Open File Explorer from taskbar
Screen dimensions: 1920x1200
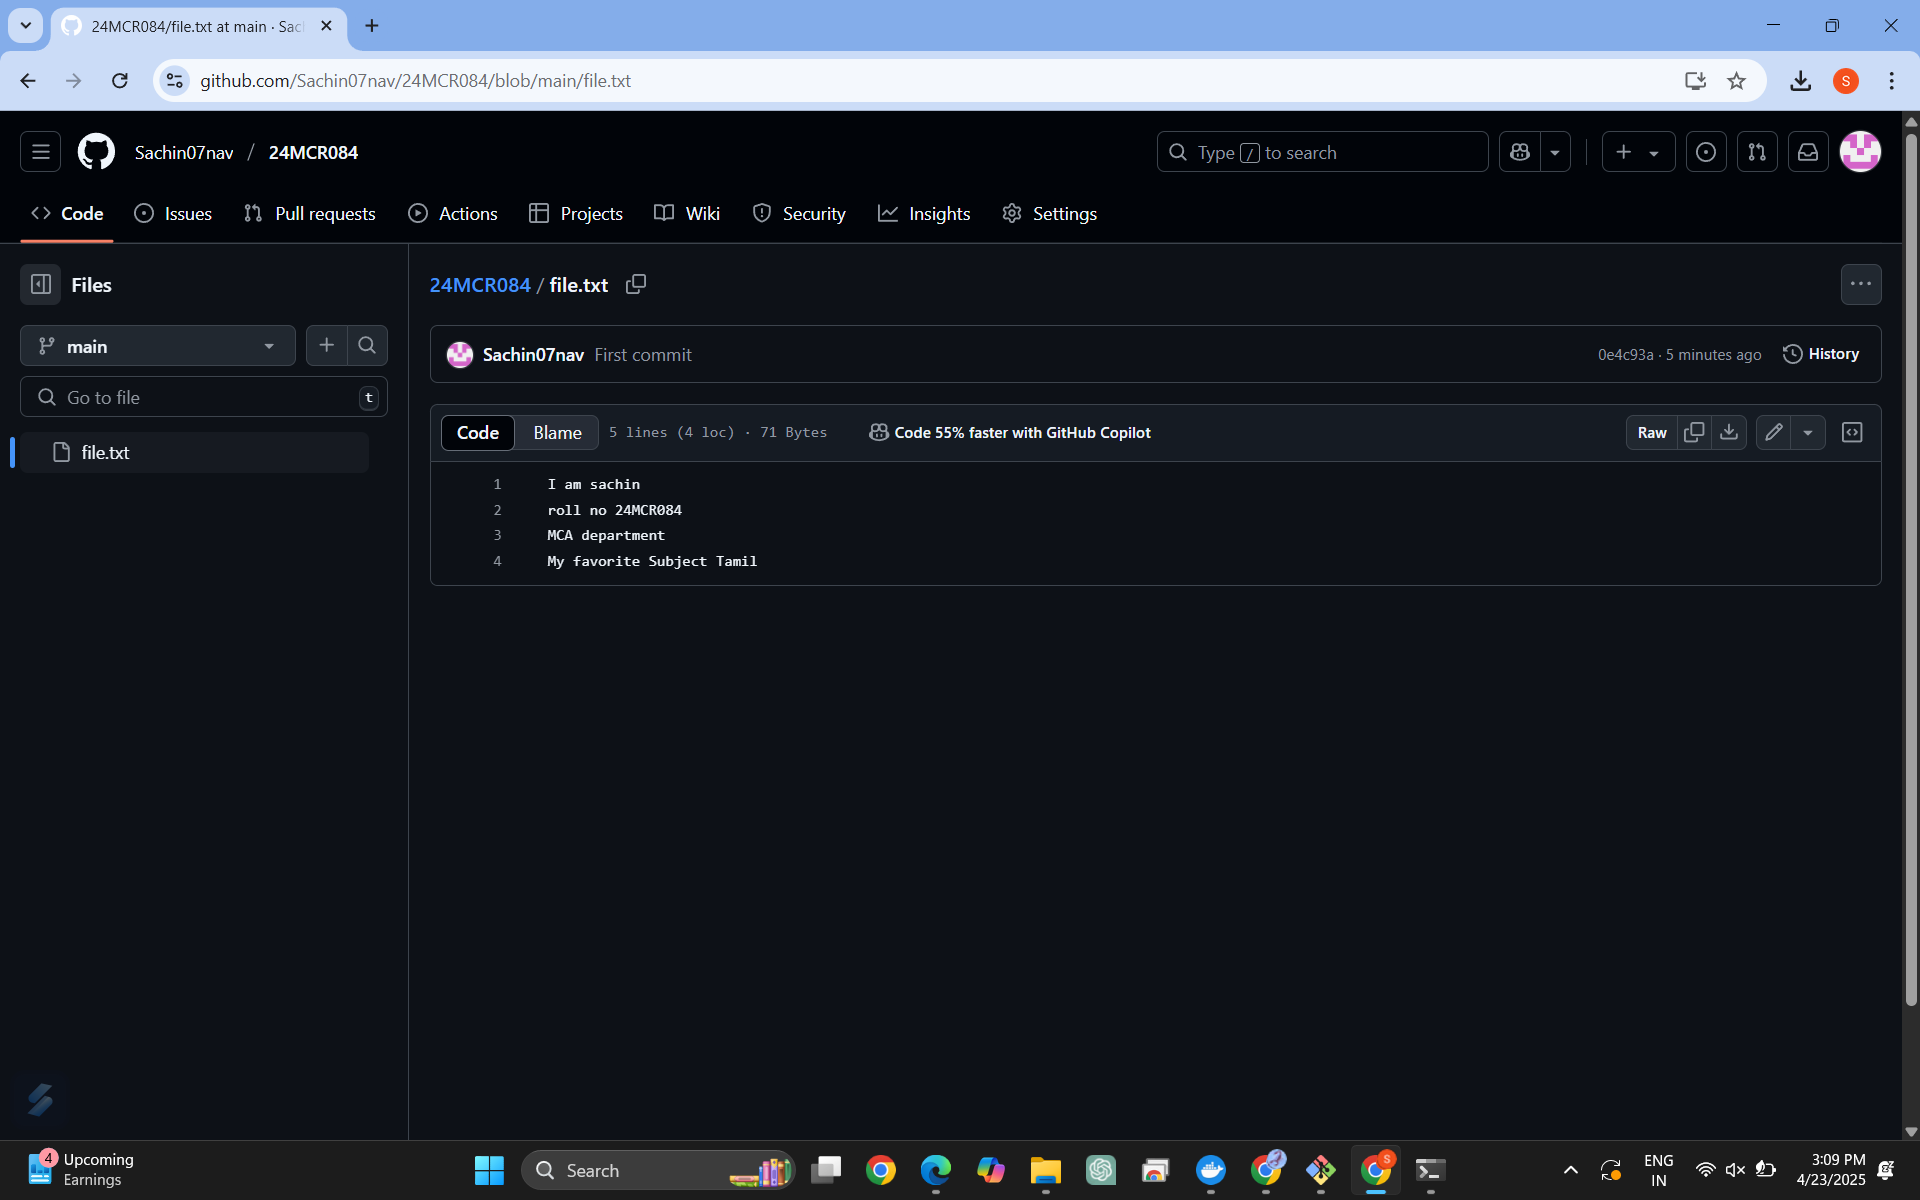pos(1046,1170)
